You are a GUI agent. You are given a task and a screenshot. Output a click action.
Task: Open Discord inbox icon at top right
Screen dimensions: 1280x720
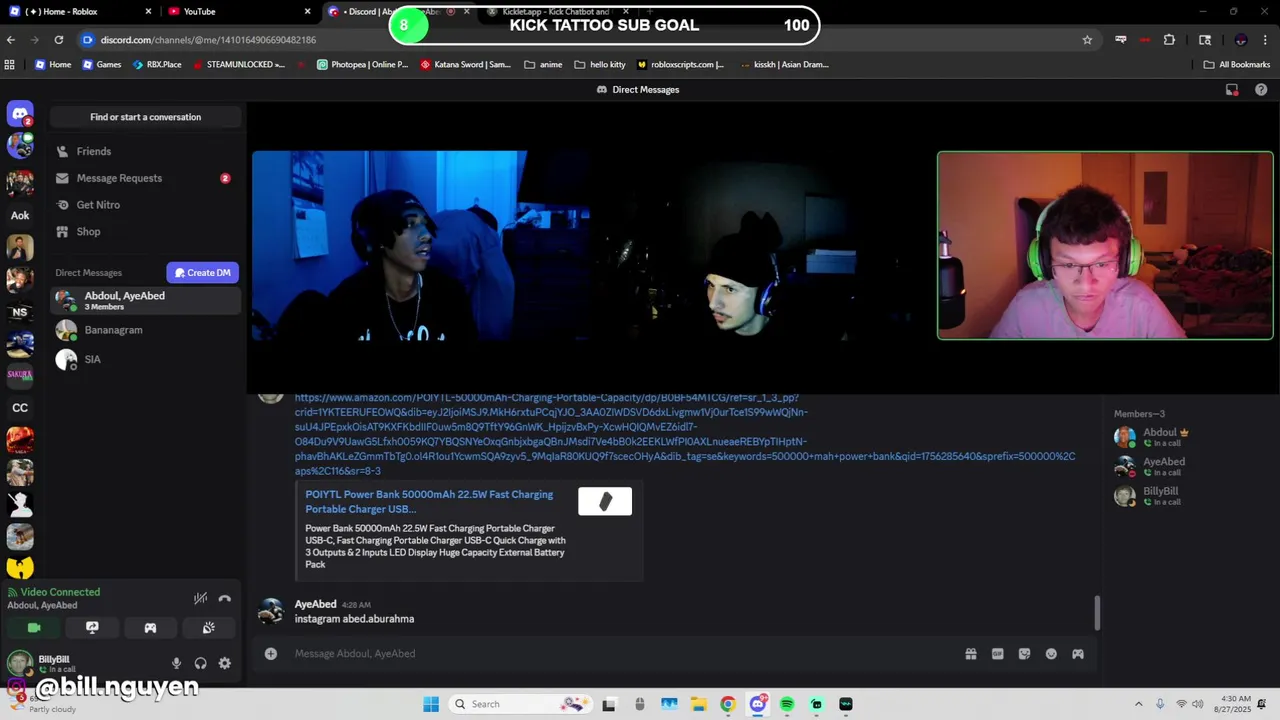[1232, 90]
